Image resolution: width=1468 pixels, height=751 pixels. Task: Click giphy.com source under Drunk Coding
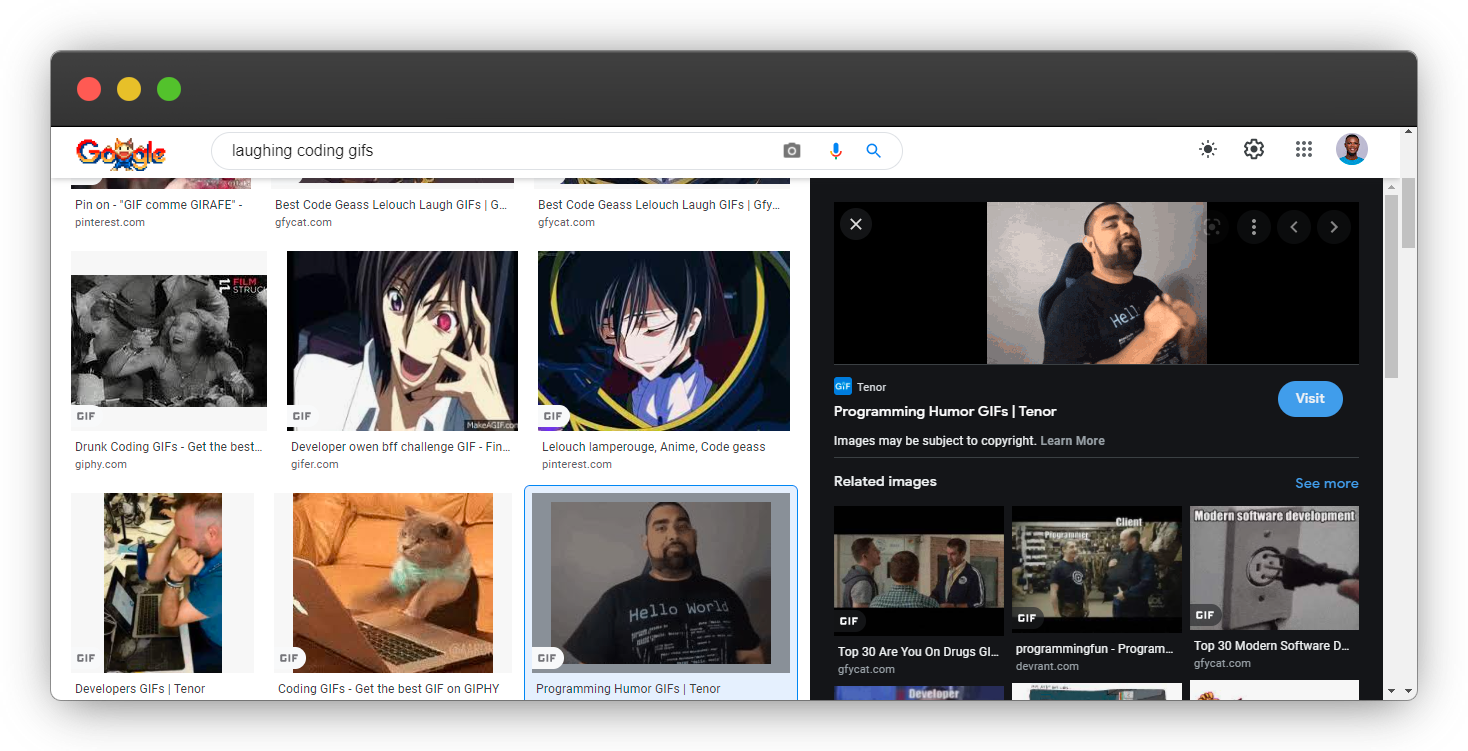pos(101,465)
